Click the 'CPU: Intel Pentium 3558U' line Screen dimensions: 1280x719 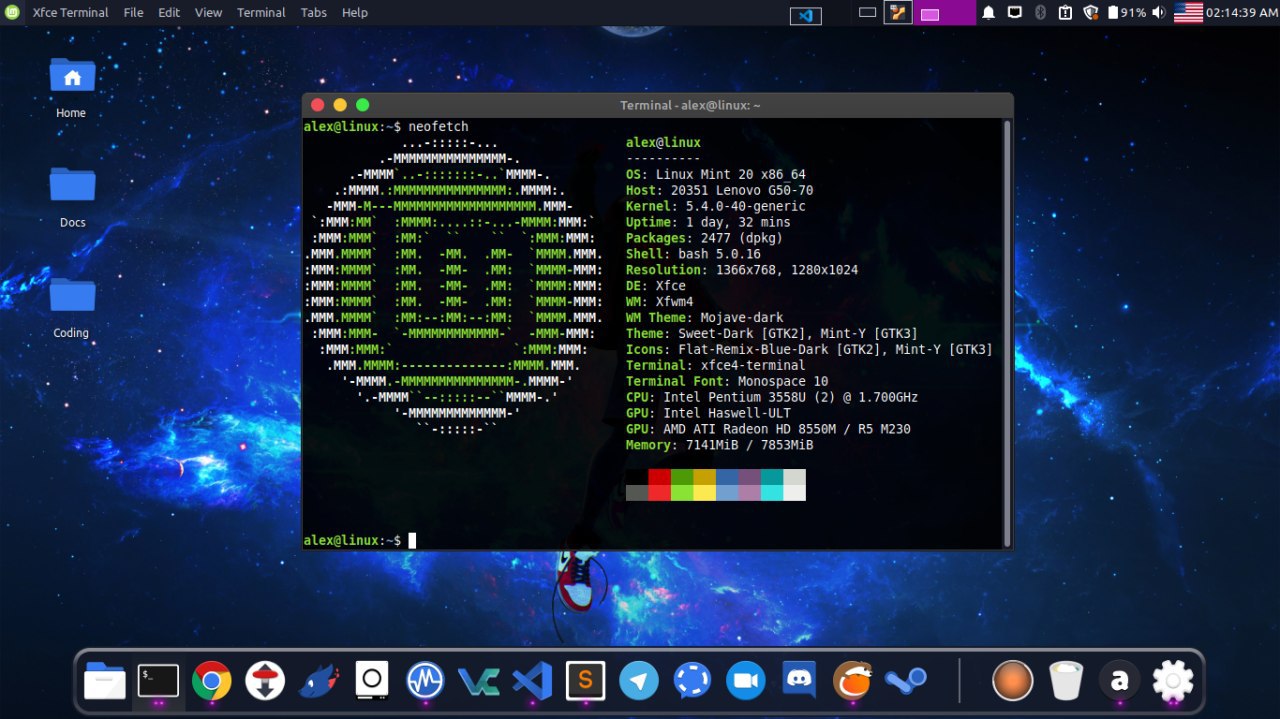772,398
